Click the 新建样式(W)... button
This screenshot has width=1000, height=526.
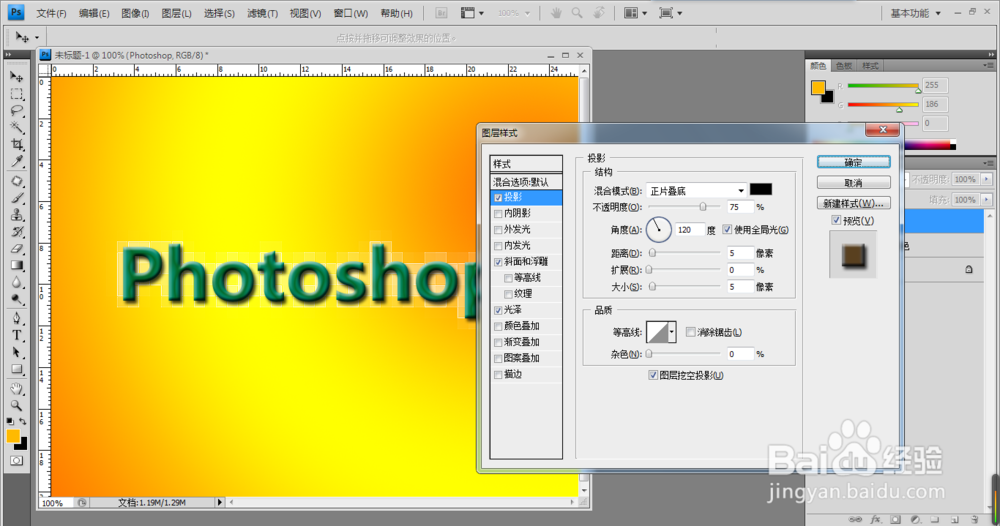853,203
